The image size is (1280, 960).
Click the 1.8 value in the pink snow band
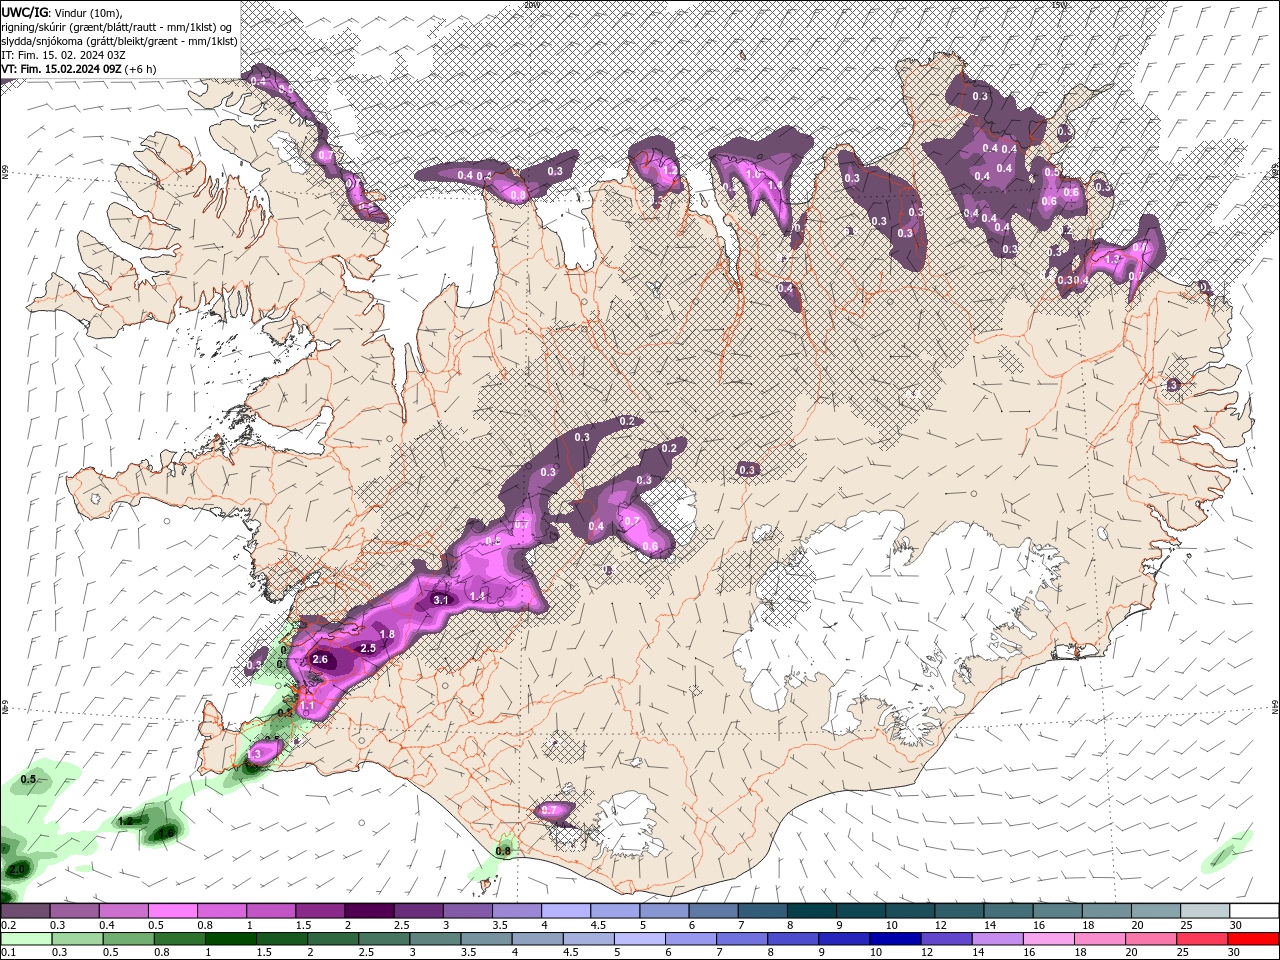point(388,634)
